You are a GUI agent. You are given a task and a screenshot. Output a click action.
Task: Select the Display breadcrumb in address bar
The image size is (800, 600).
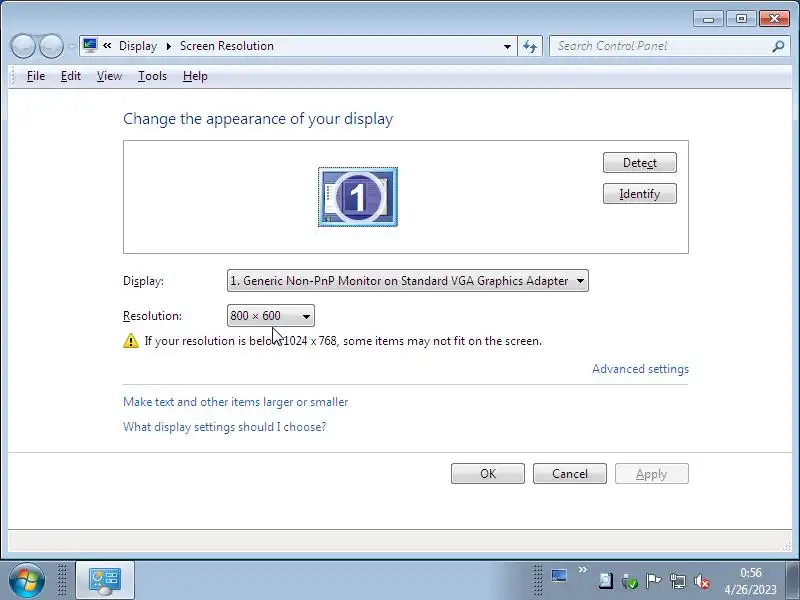click(x=138, y=46)
